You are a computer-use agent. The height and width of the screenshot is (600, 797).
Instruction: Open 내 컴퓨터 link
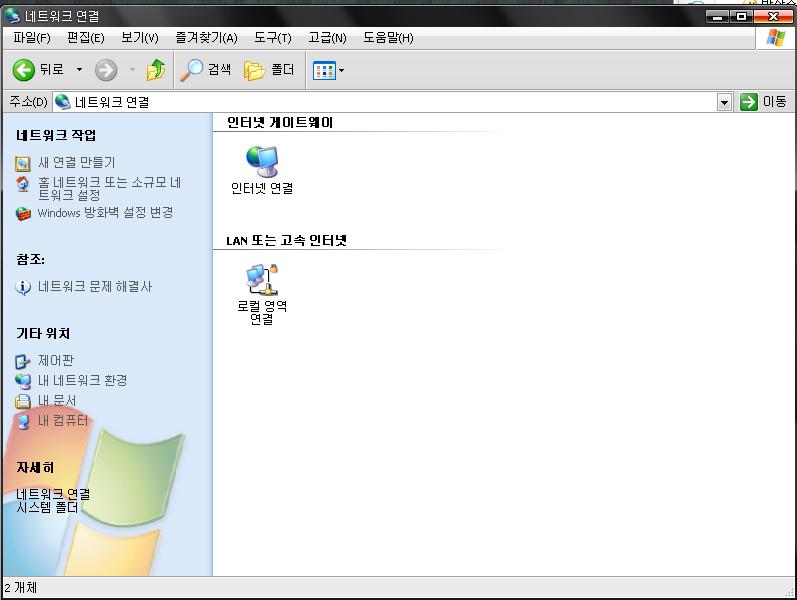(63, 421)
